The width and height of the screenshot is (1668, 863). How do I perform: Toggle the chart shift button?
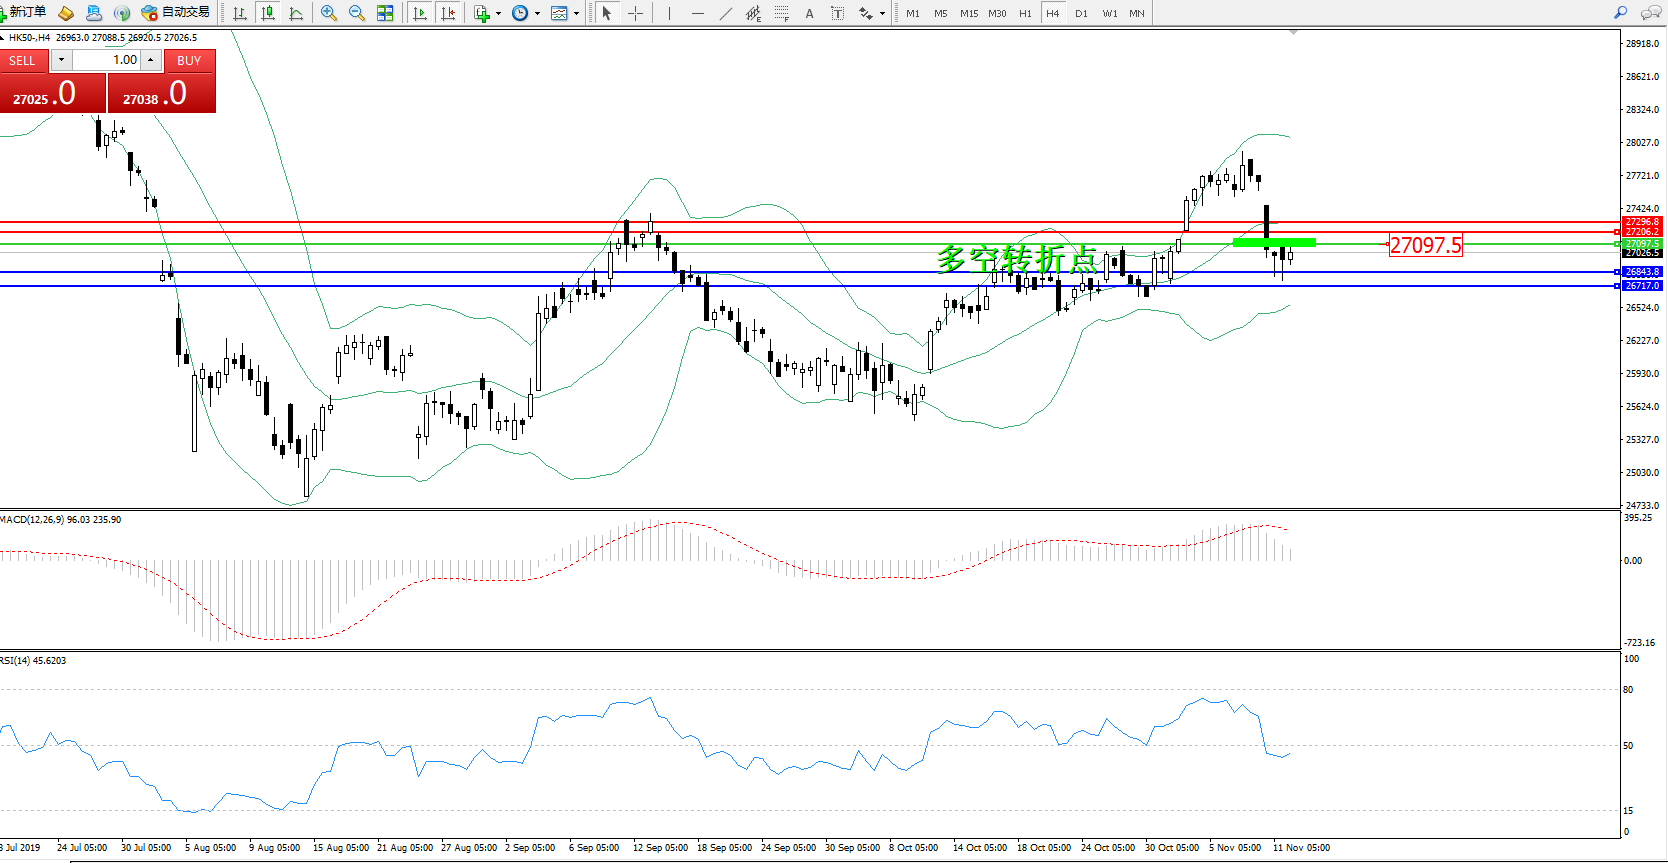coord(448,13)
